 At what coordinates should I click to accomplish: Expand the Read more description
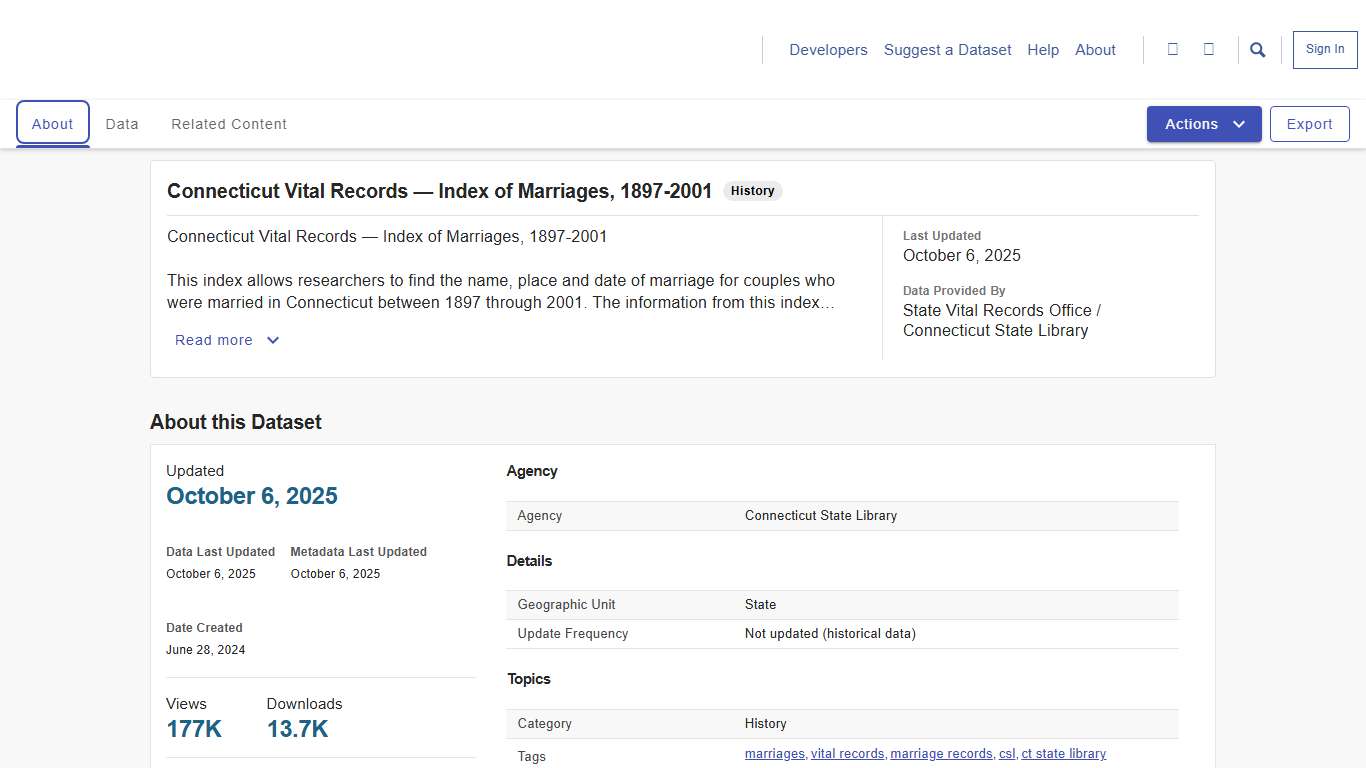[x=213, y=340]
